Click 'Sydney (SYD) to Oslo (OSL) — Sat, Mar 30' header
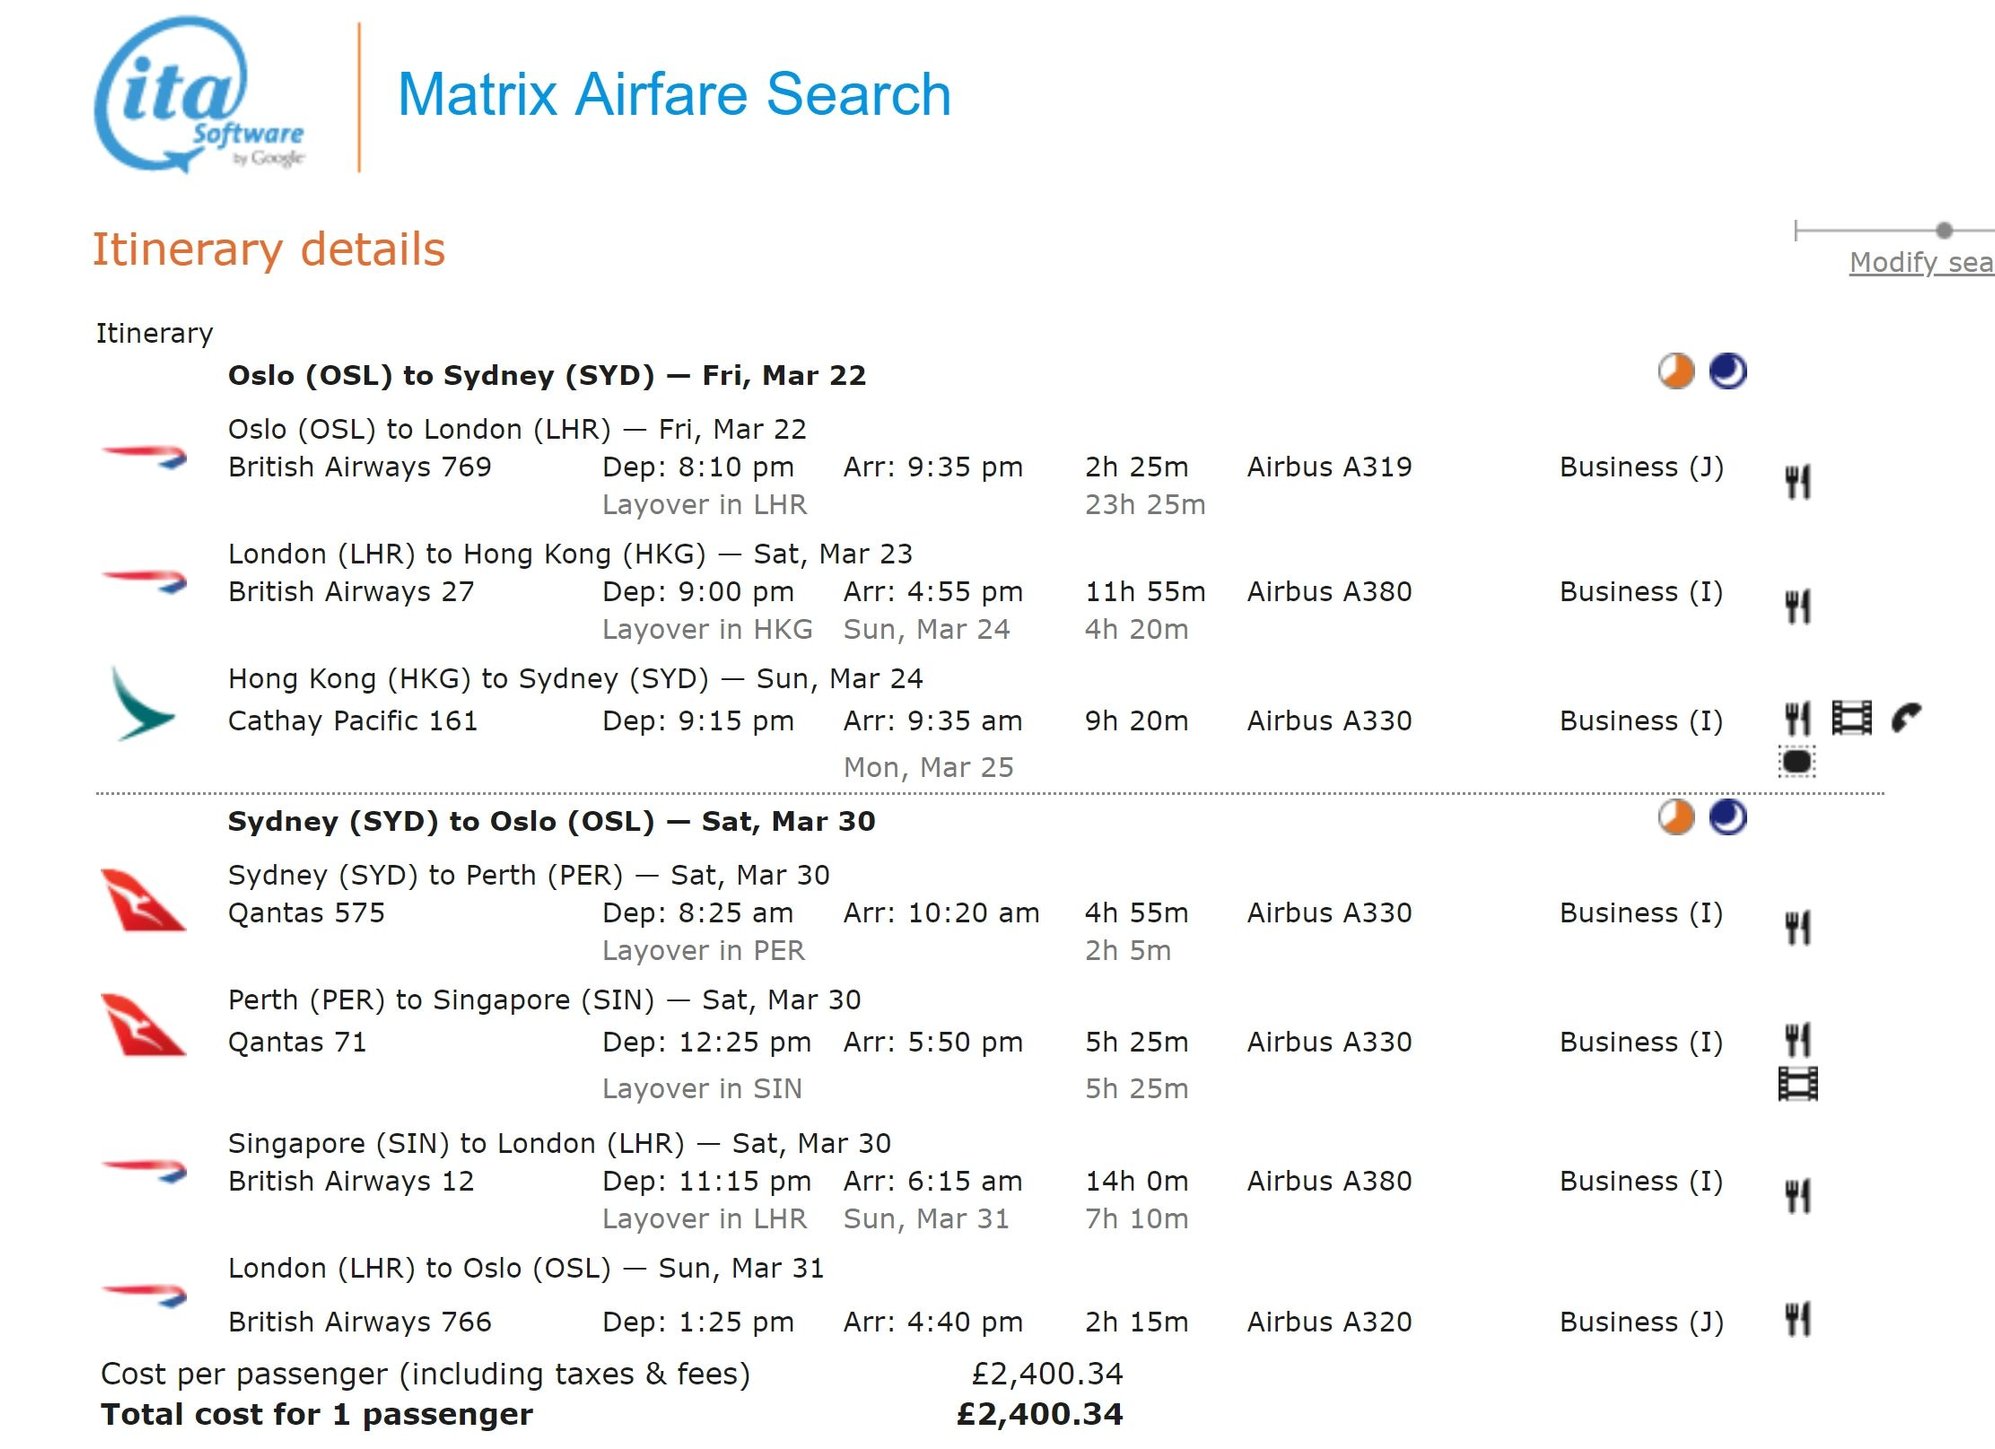 point(551,822)
